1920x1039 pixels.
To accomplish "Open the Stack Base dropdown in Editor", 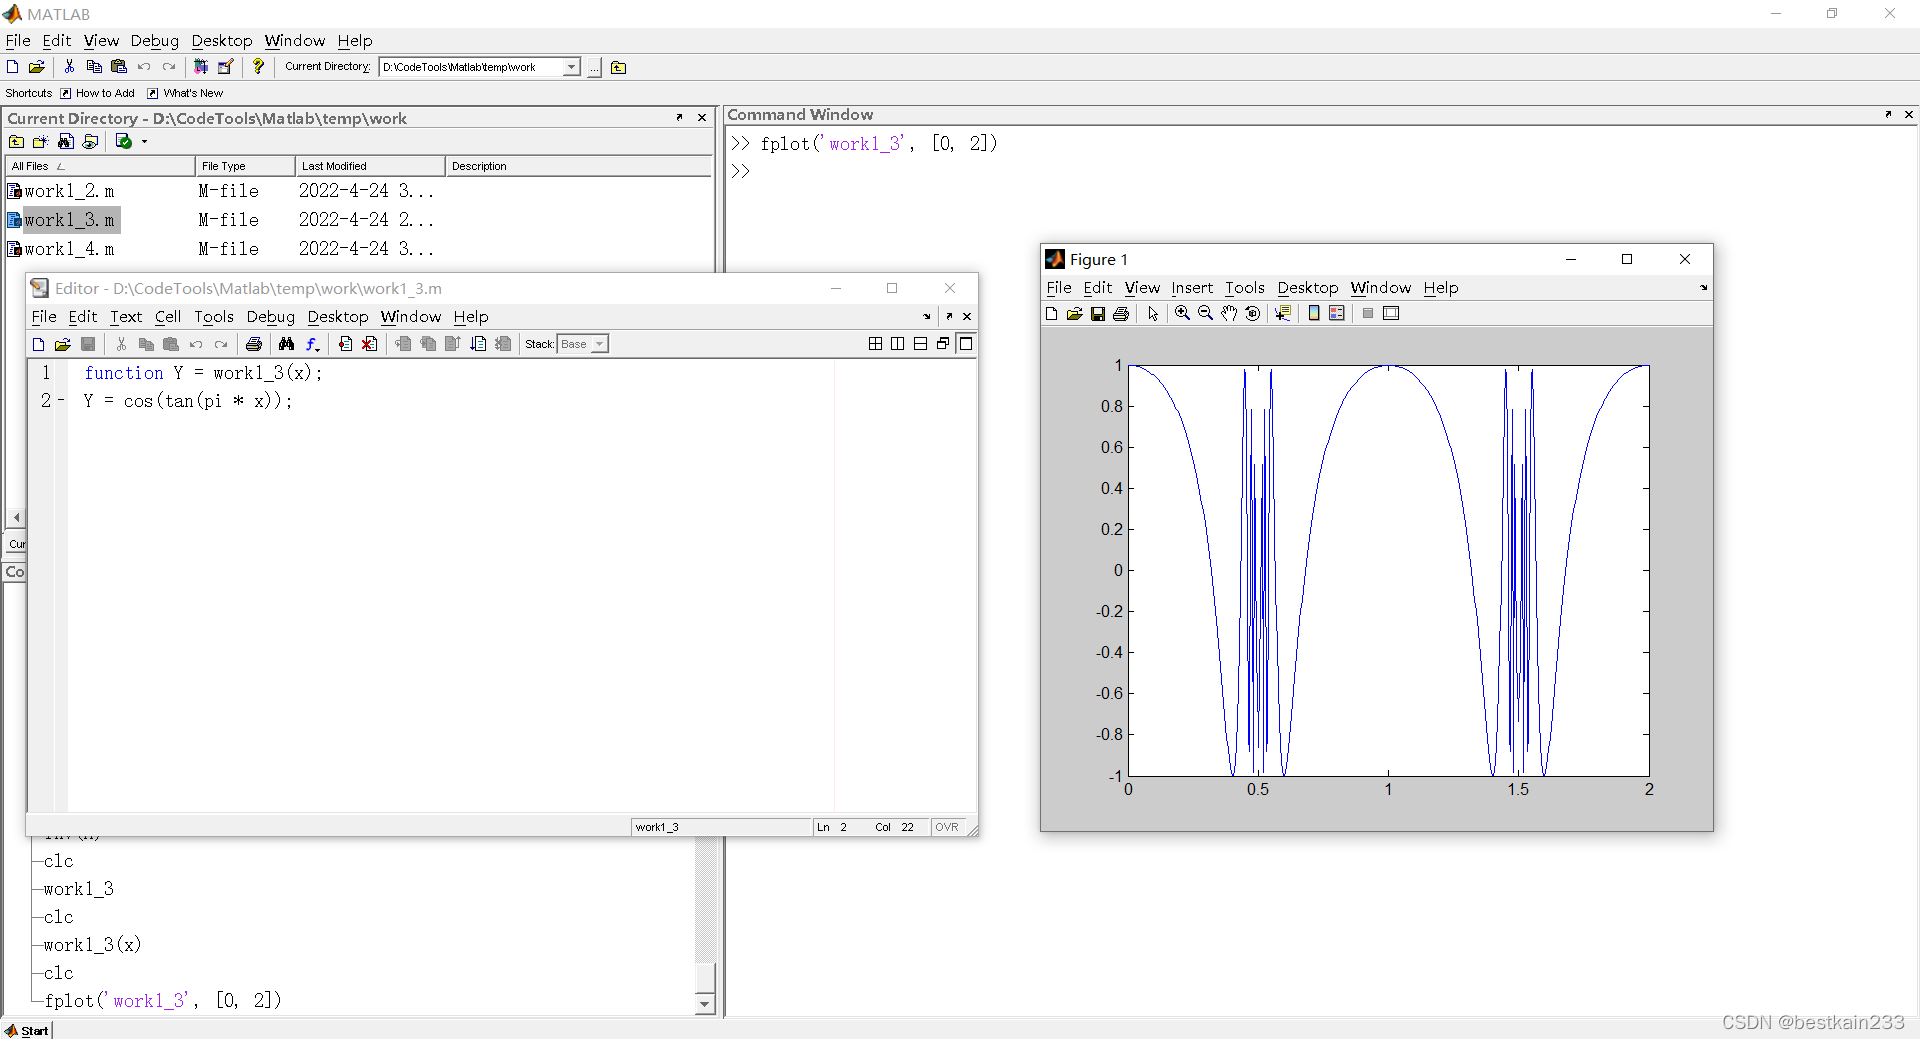I will (x=599, y=344).
